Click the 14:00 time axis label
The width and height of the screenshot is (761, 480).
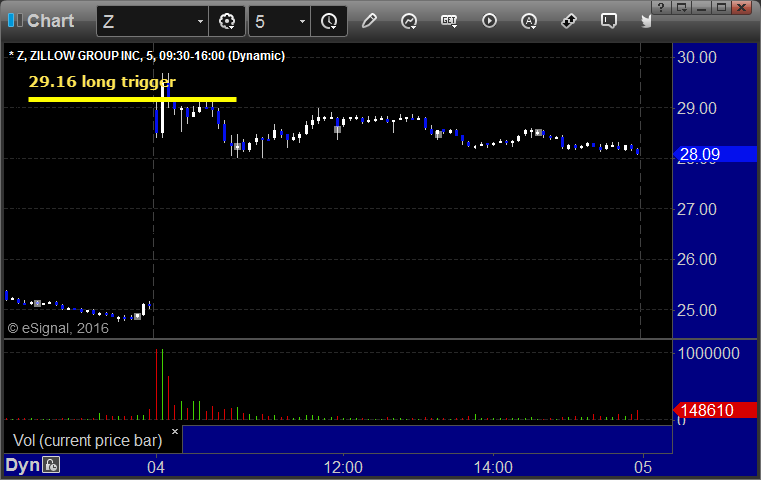(x=493, y=467)
